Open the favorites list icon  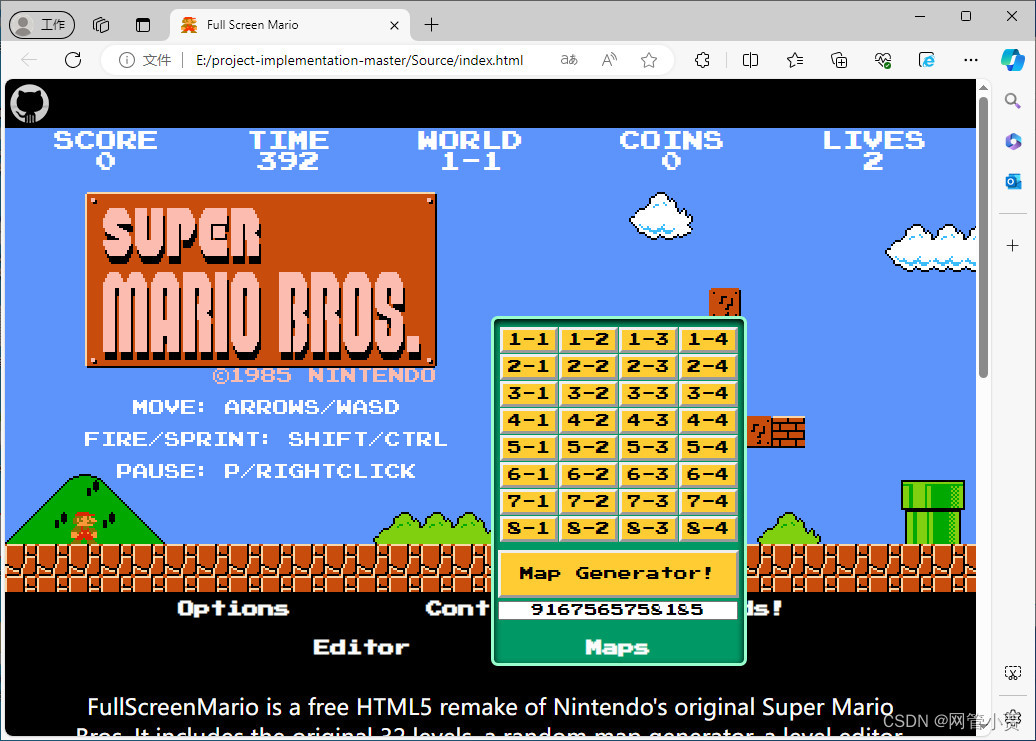click(x=795, y=60)
